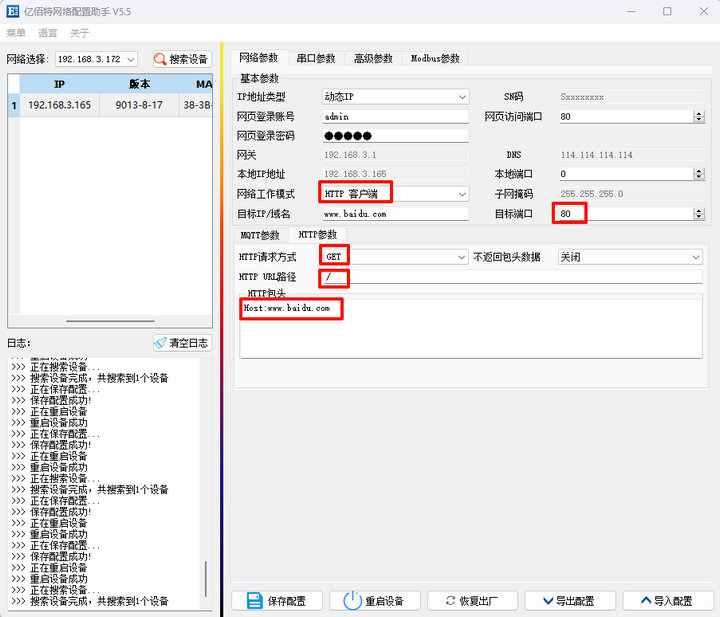Open the 语言 language menu
Viewport: 720px width, 617px height.
coord(48,33)
